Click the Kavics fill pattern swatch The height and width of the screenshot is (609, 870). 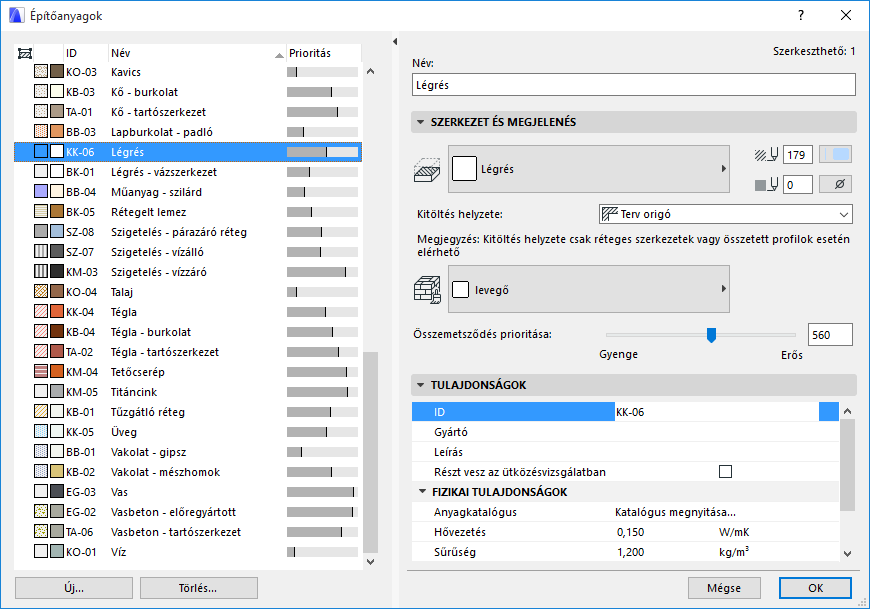(x=41, y=72)
